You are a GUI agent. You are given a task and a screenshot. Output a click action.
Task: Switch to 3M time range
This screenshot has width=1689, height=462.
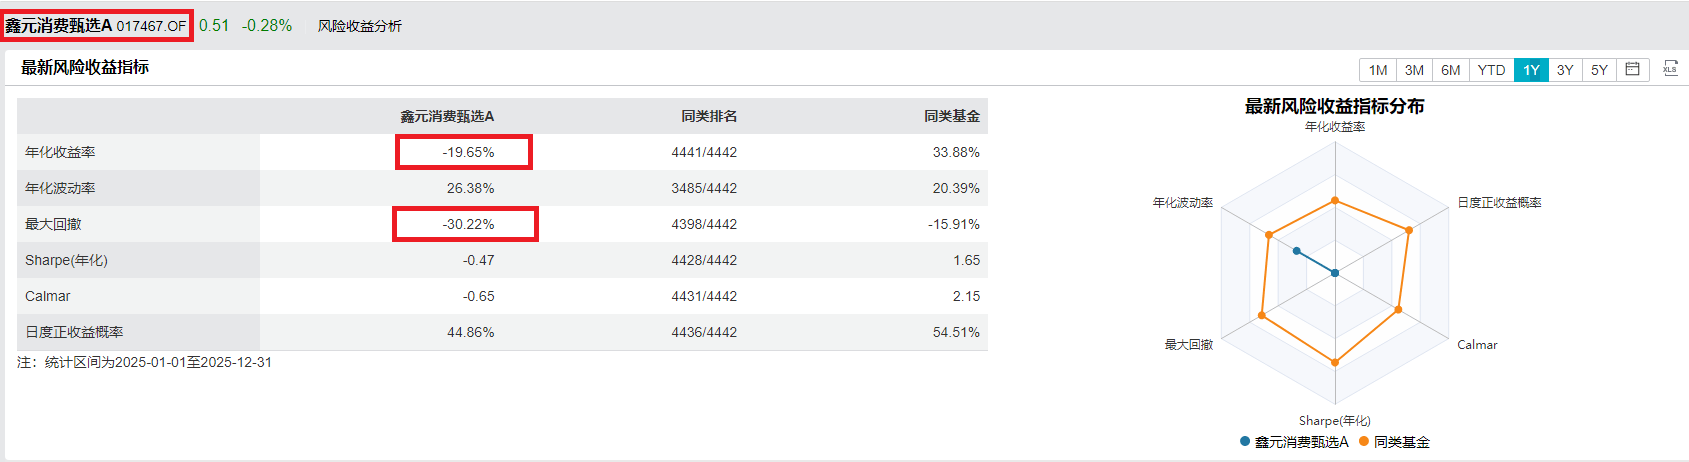[1414, 70]
